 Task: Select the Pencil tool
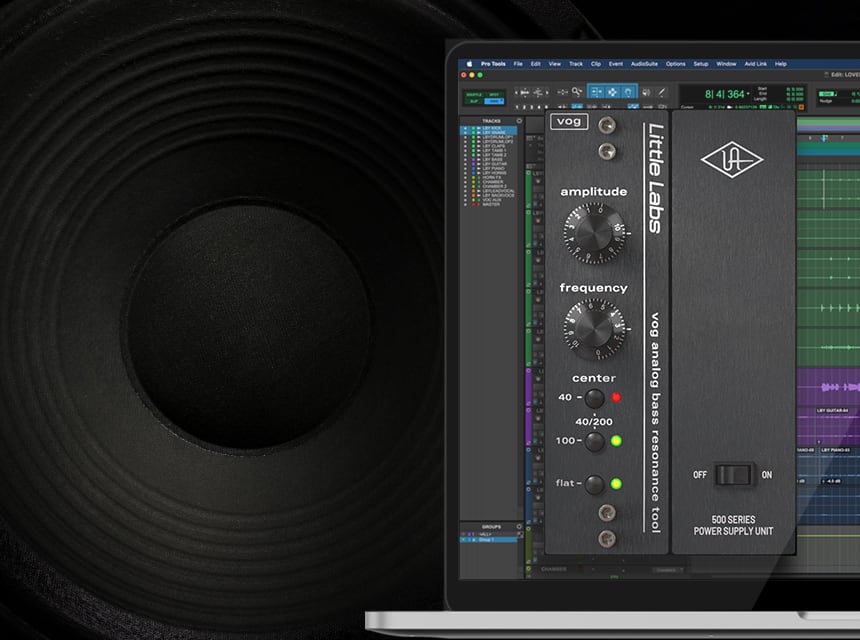click(661, 92)
